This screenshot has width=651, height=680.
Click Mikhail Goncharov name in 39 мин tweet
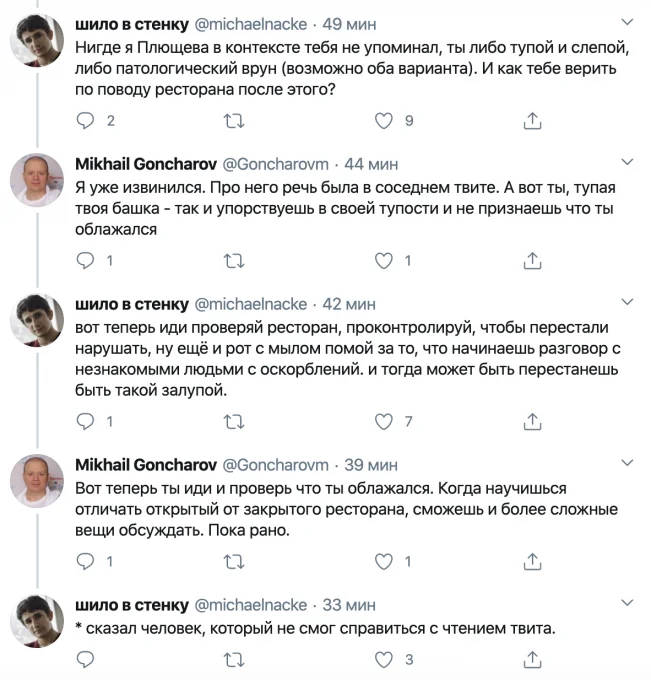click(146, 465)
